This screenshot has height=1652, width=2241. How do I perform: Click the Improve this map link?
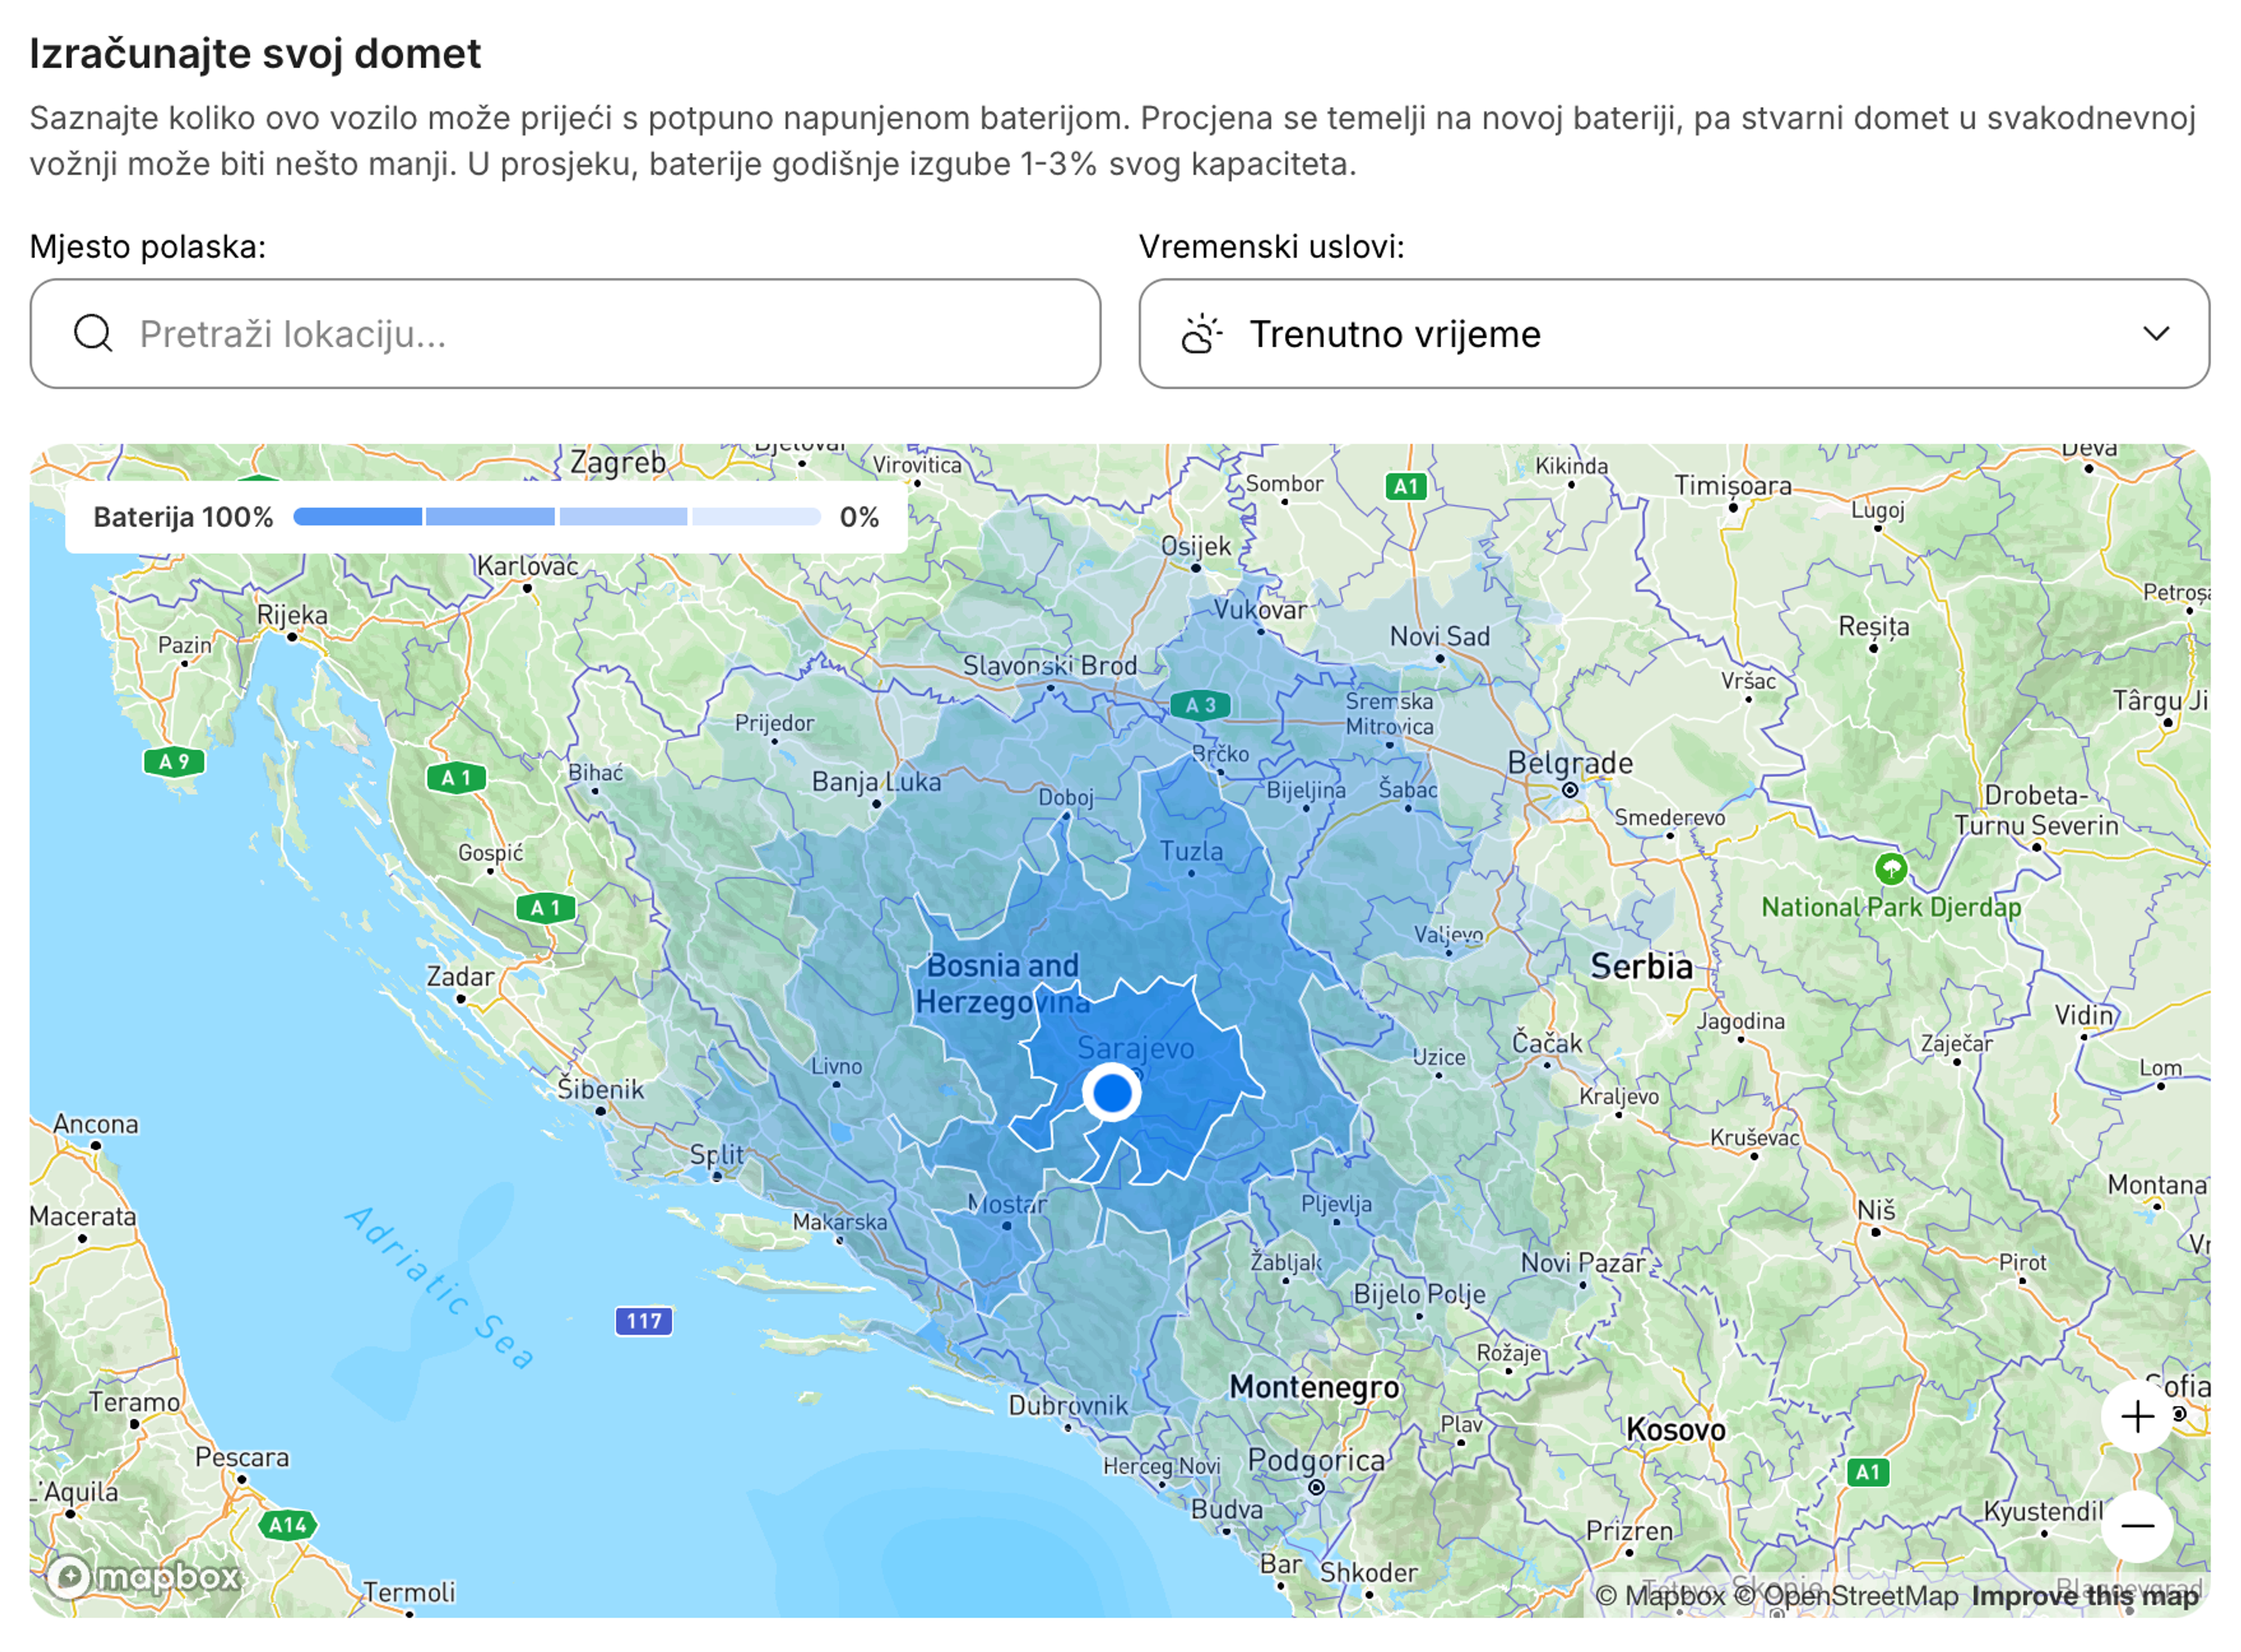(x=2085, y=1596)
